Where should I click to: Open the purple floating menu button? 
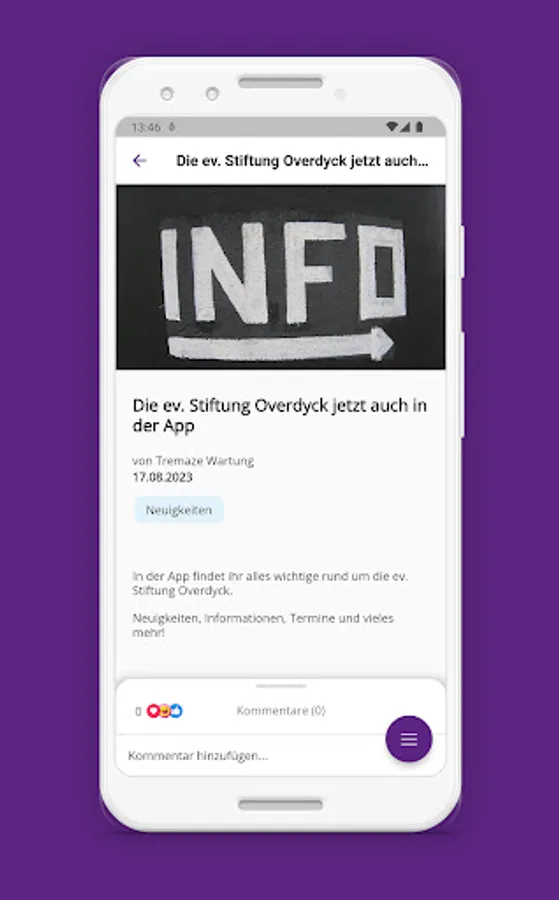click(x=409, y=739)
